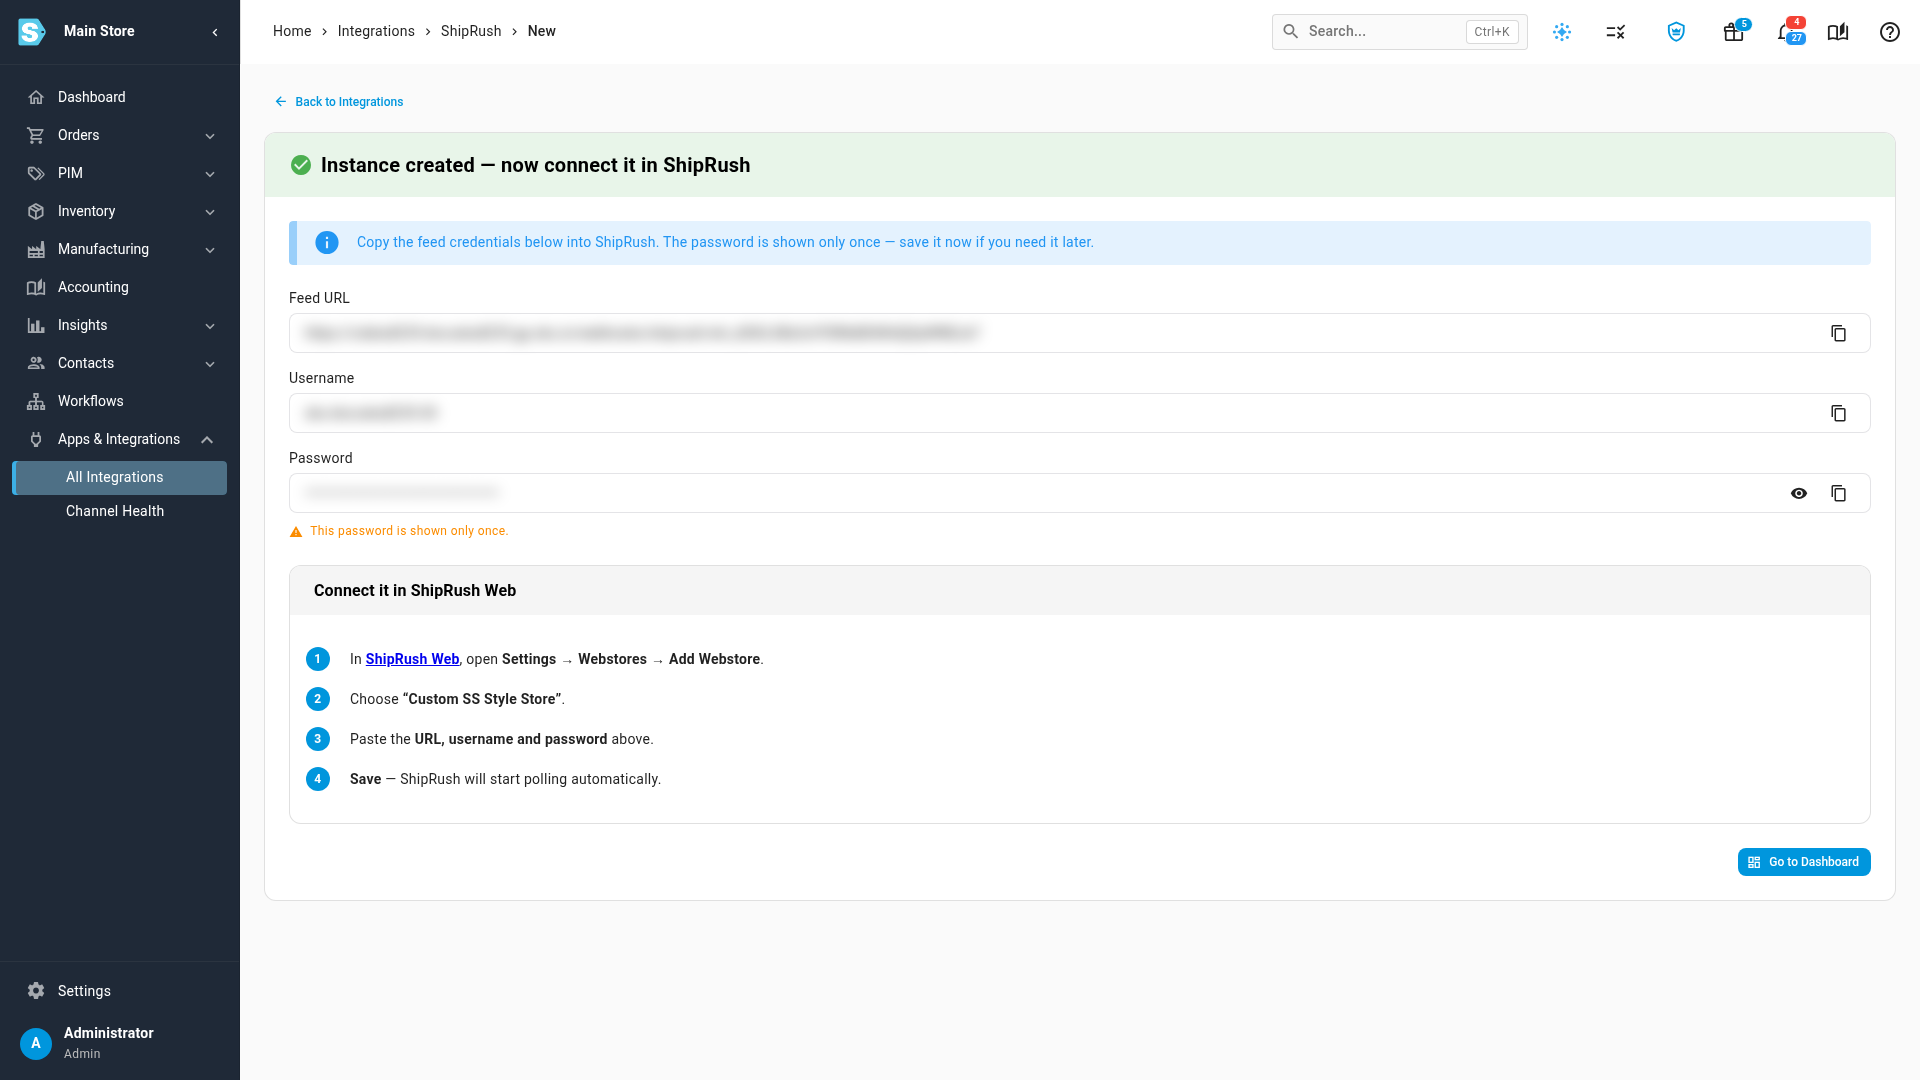Open Settings in the sidebar
Viewport: 1920px width, 1080px height.
pos(120,991)
